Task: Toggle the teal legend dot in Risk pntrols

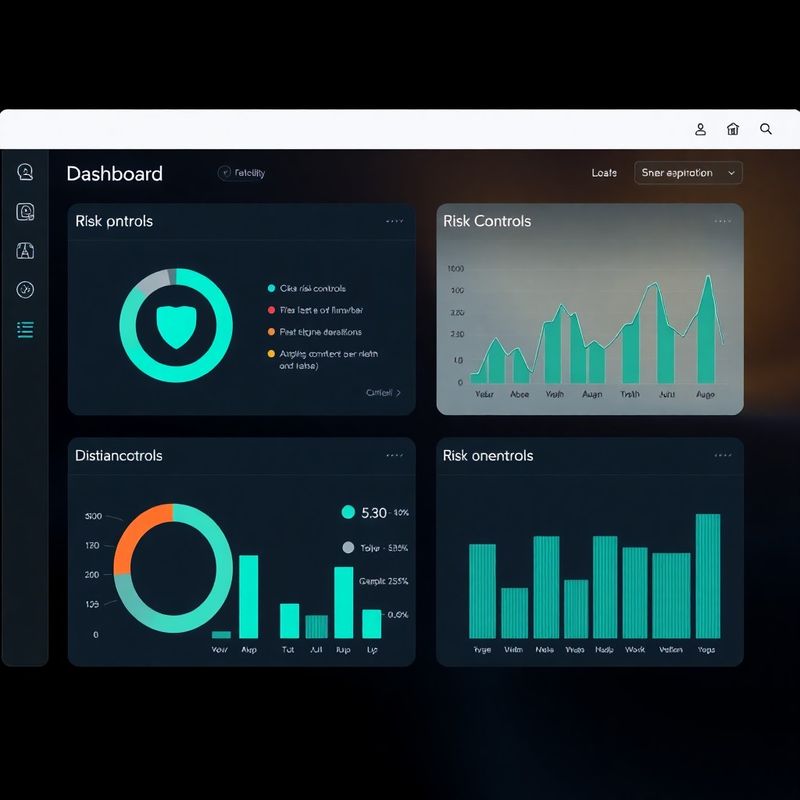Action: [271, 288]
